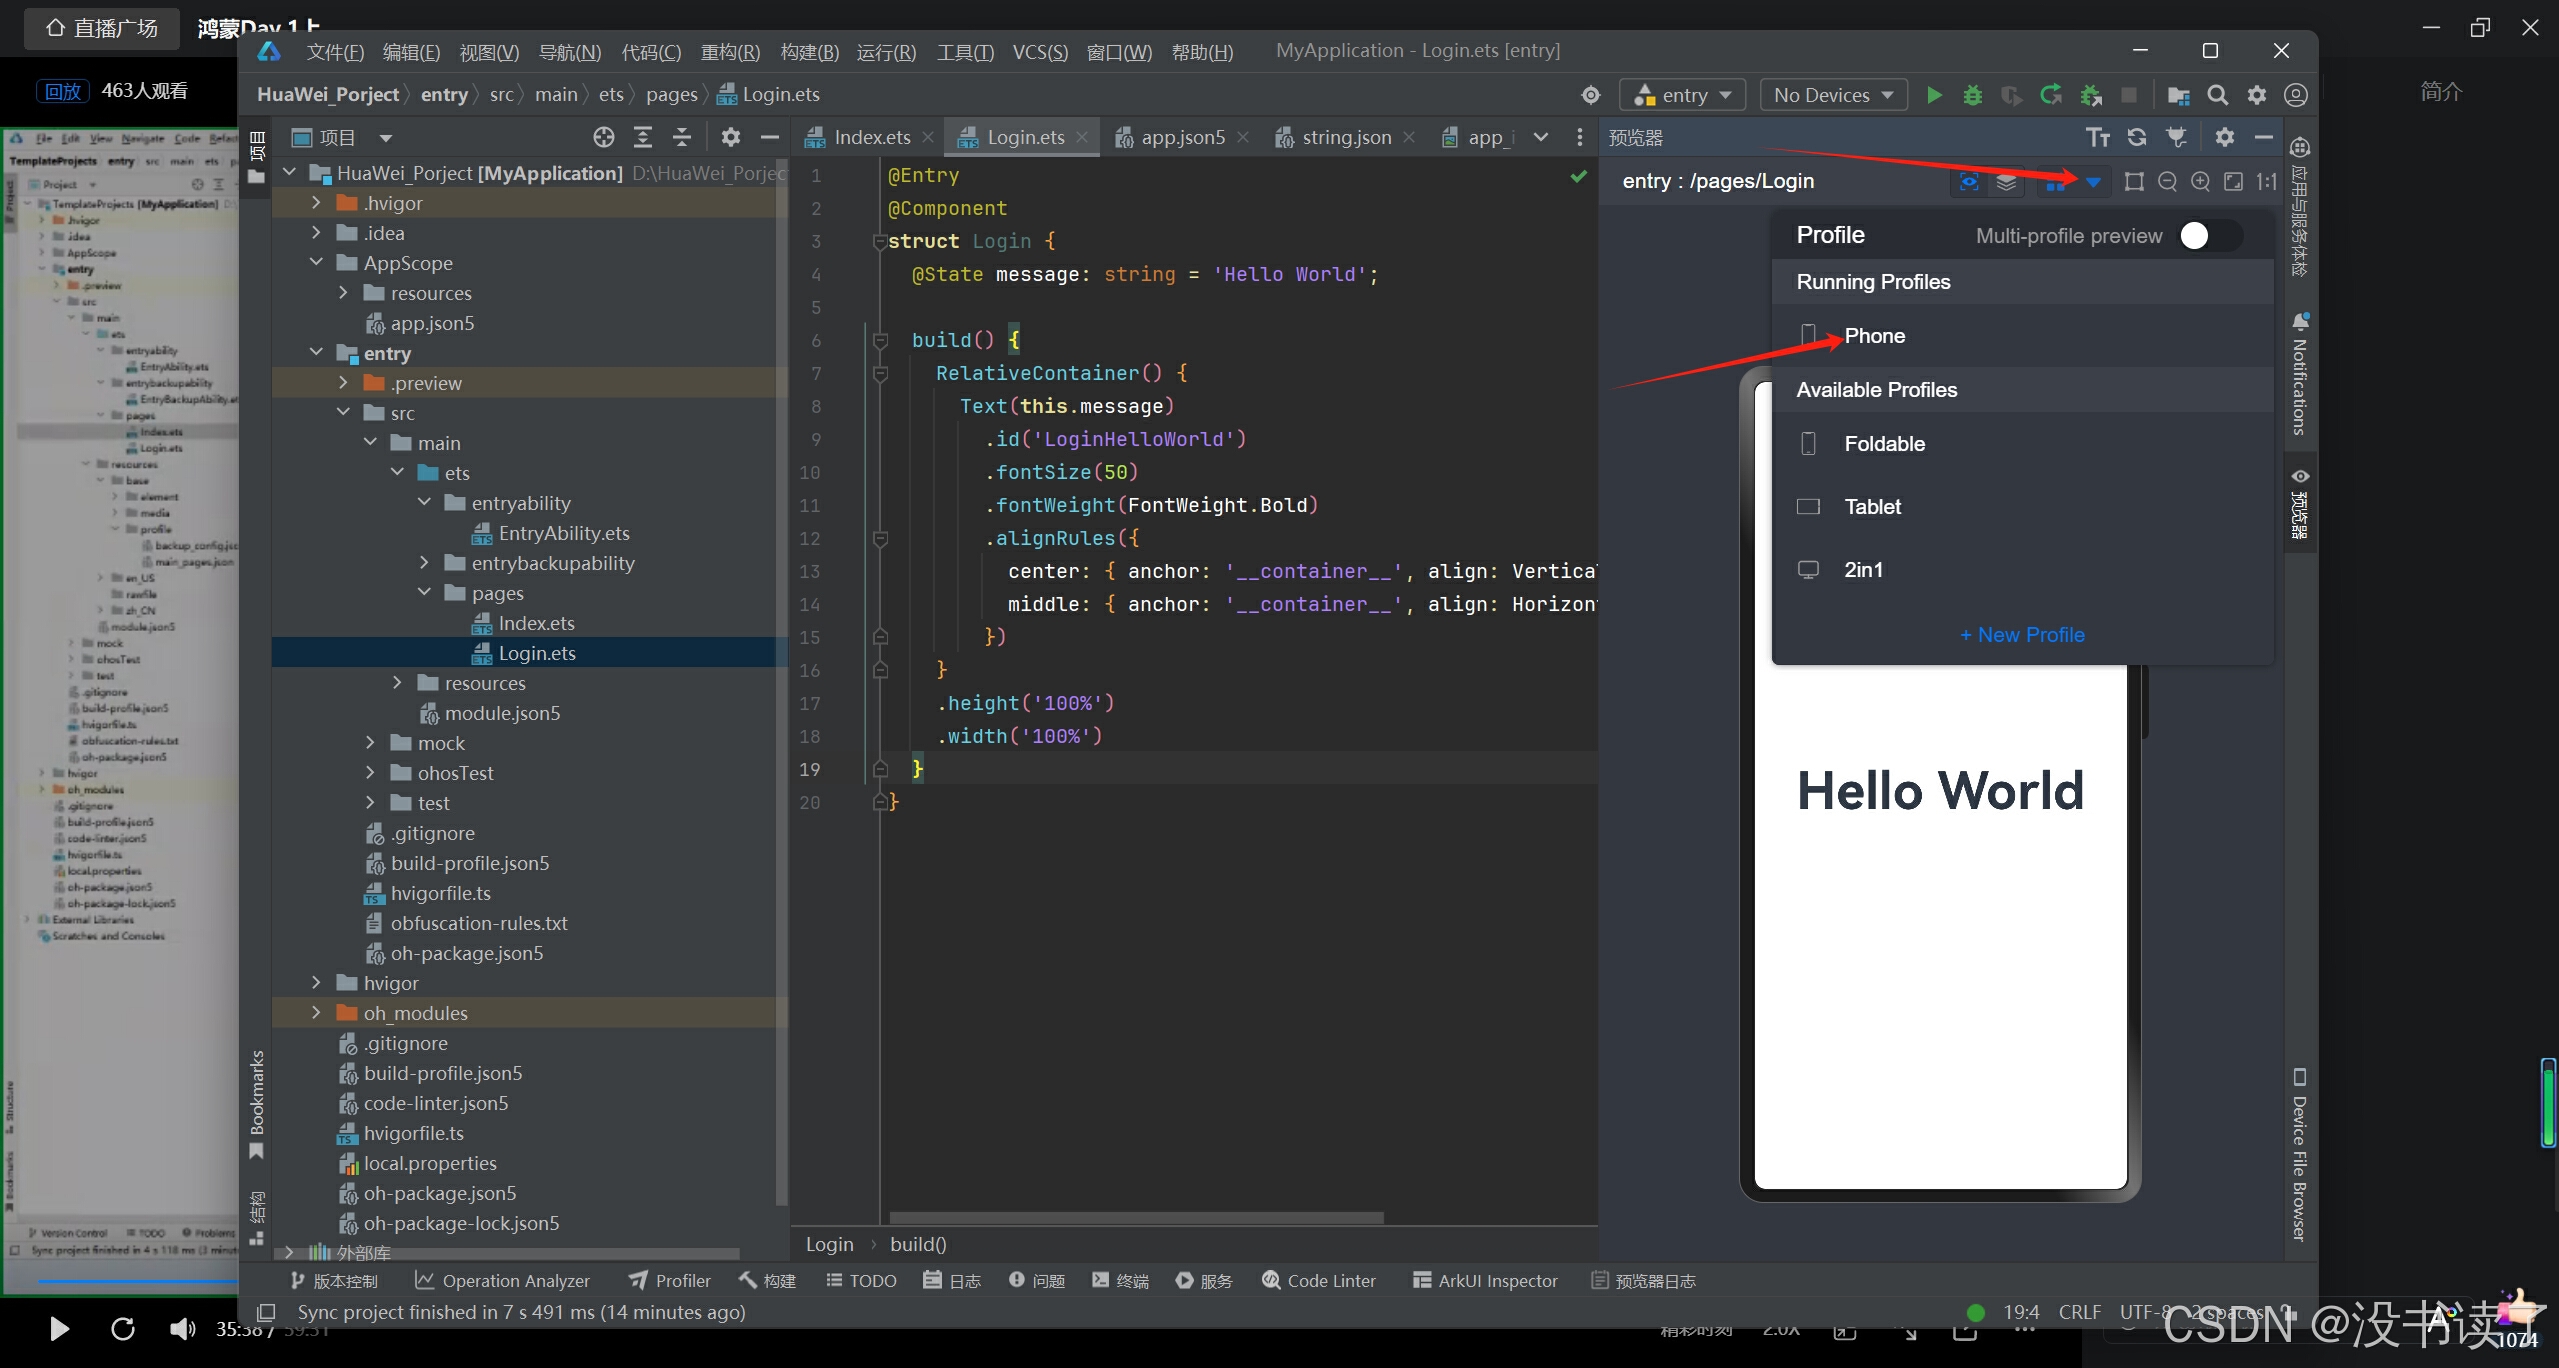The height and width of the screenshot is (1368, 2559).
Task: Open the search magnifier in toolbar
Action: 2217,95
